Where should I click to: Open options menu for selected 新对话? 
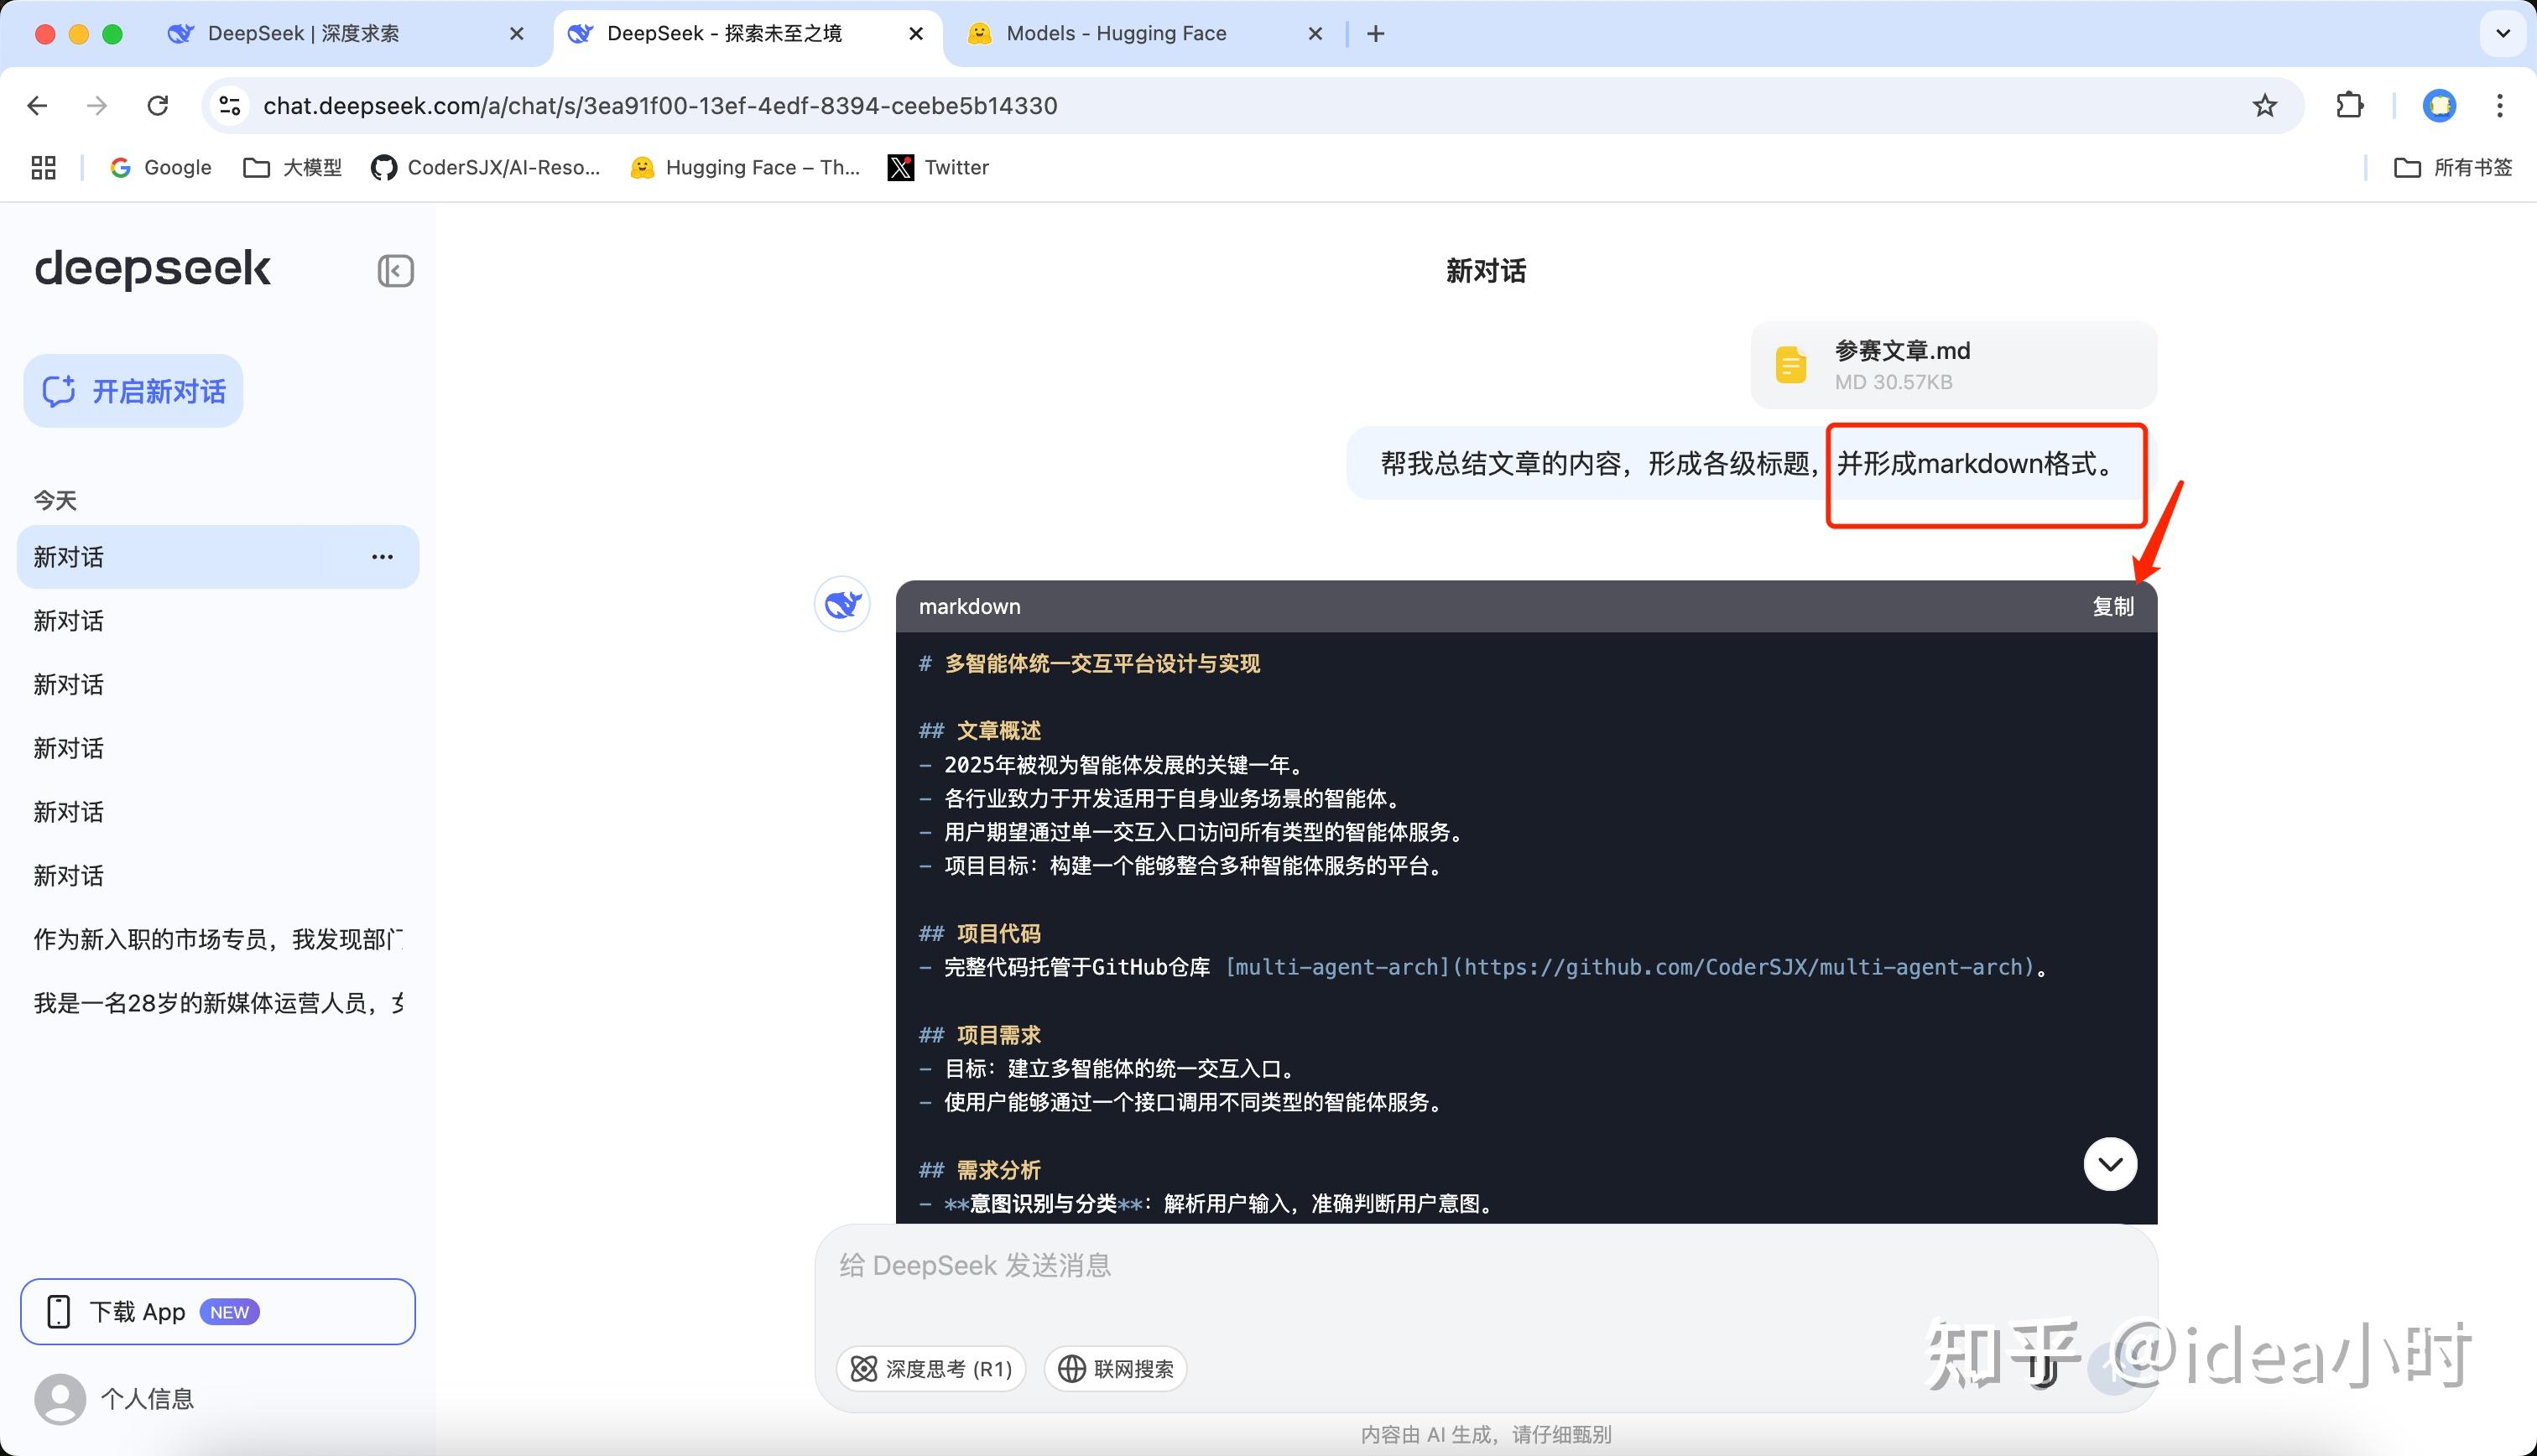coord(382,557)
